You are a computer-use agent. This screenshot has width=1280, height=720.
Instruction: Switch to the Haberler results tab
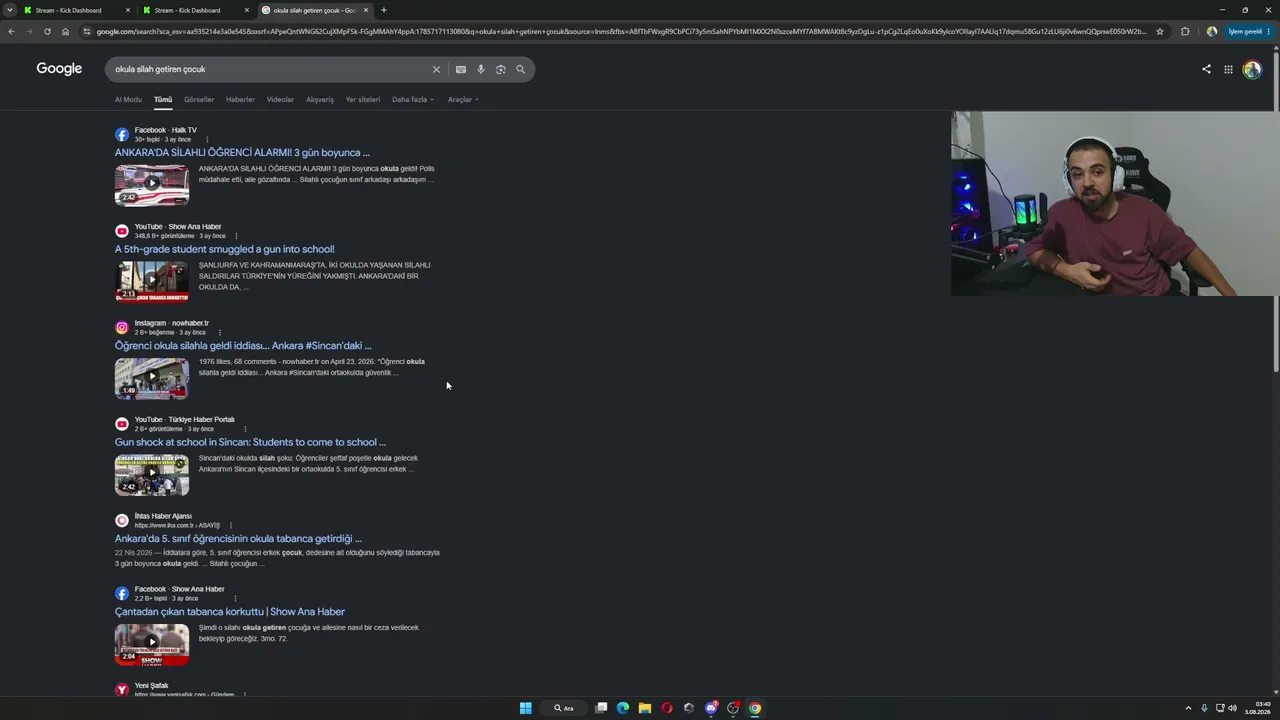[240, 100]
